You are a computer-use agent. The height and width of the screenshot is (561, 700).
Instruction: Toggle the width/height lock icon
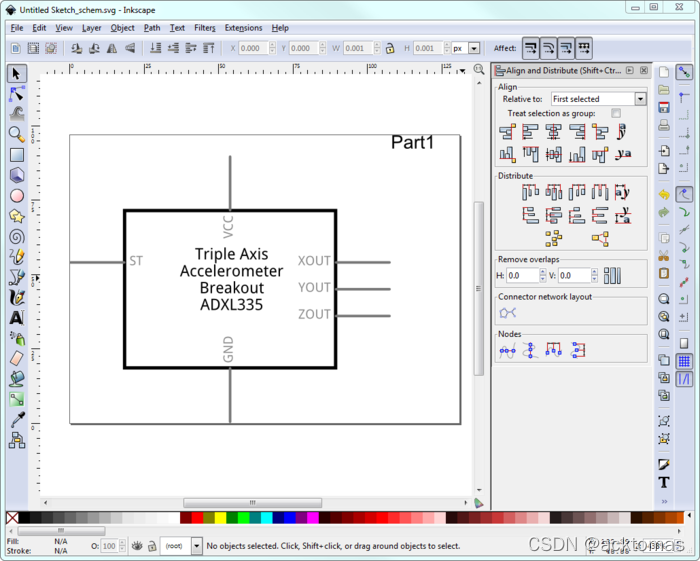(390, 48)
